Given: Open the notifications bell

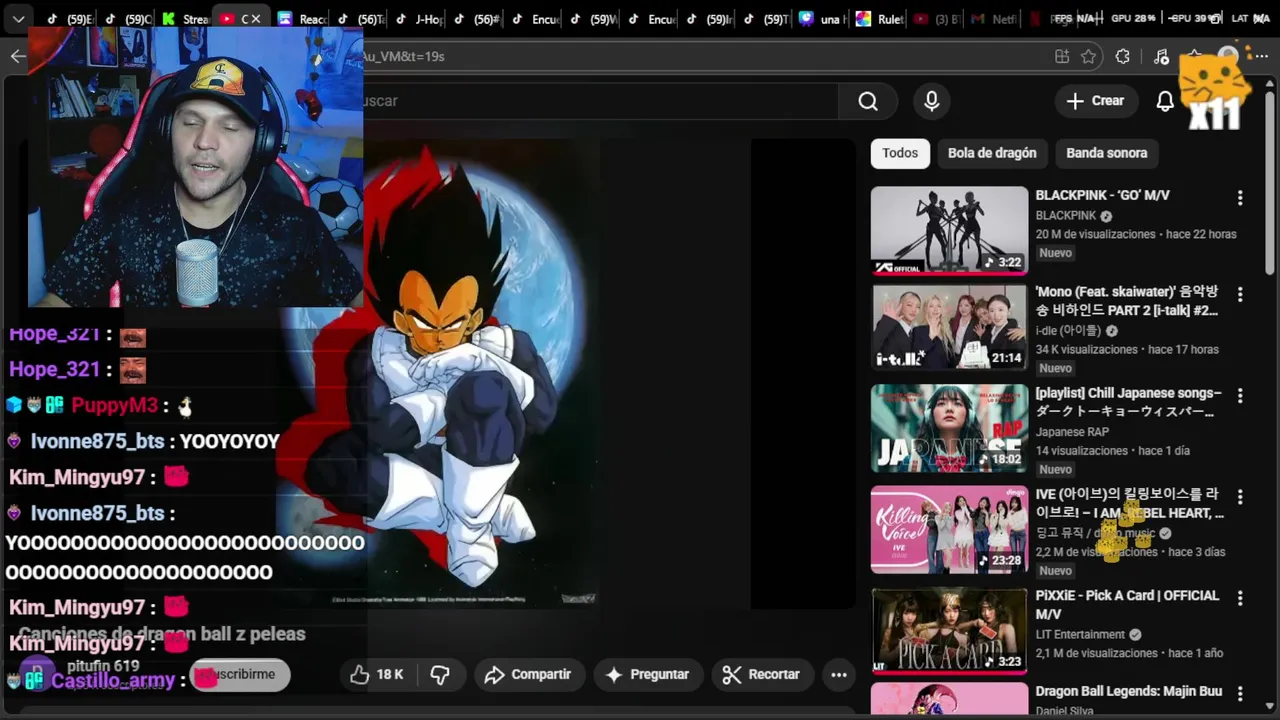Looking at the screenshot, I should coord(1165,101).
